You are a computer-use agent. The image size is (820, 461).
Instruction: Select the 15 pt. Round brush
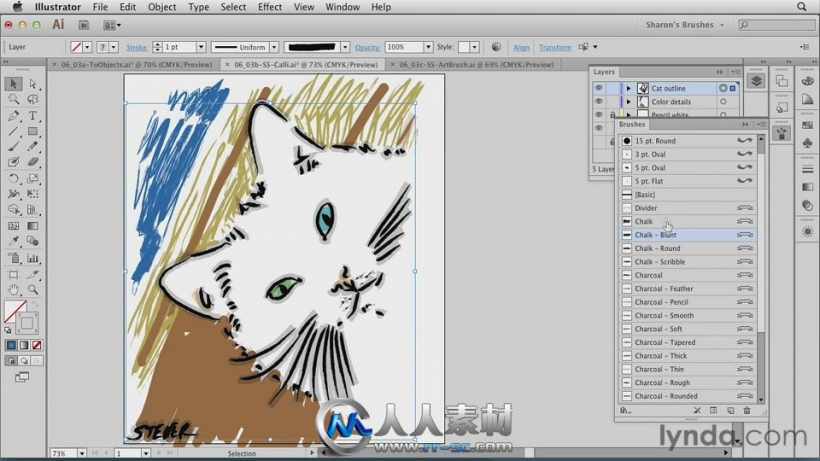coord(688,141)
